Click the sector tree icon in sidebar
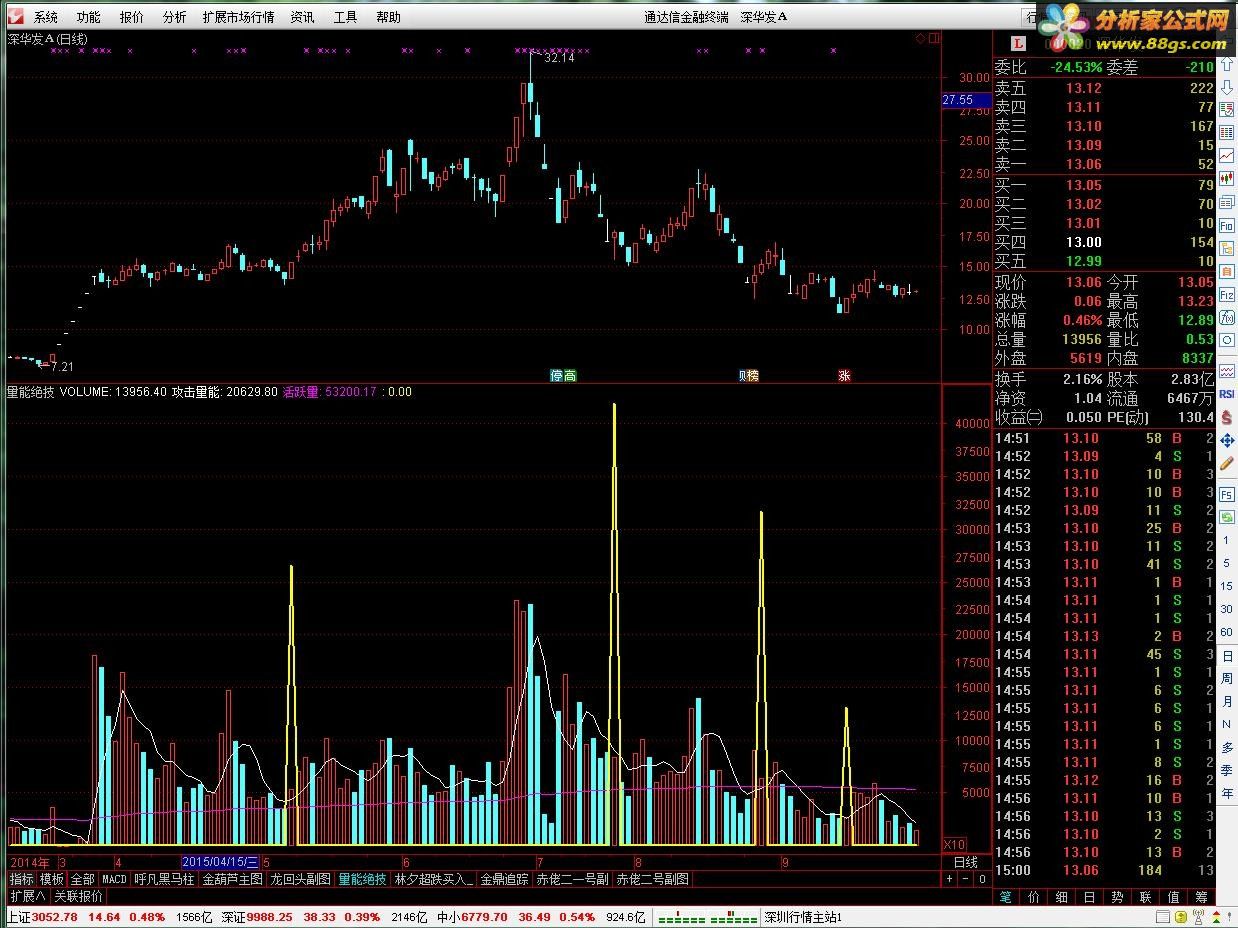 [1226, 248]
